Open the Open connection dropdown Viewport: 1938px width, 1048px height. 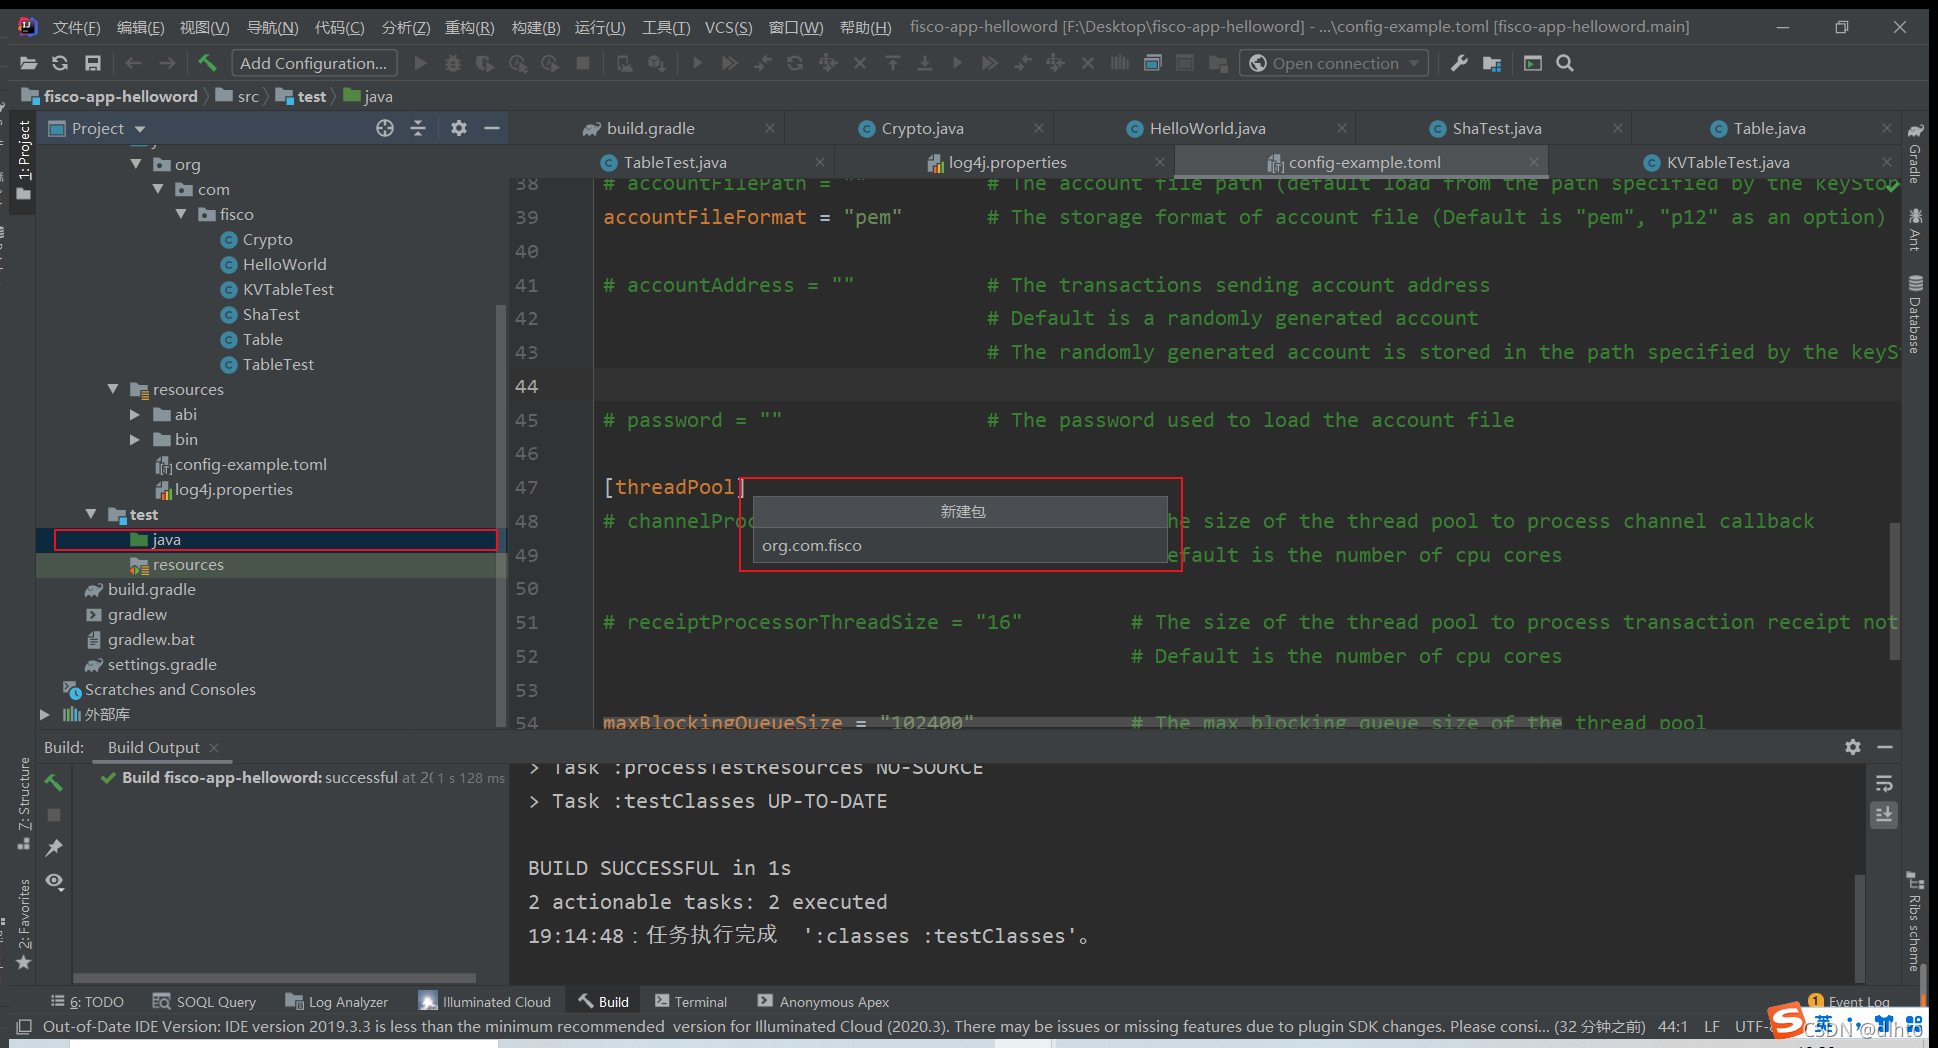tap(1335, 63)
